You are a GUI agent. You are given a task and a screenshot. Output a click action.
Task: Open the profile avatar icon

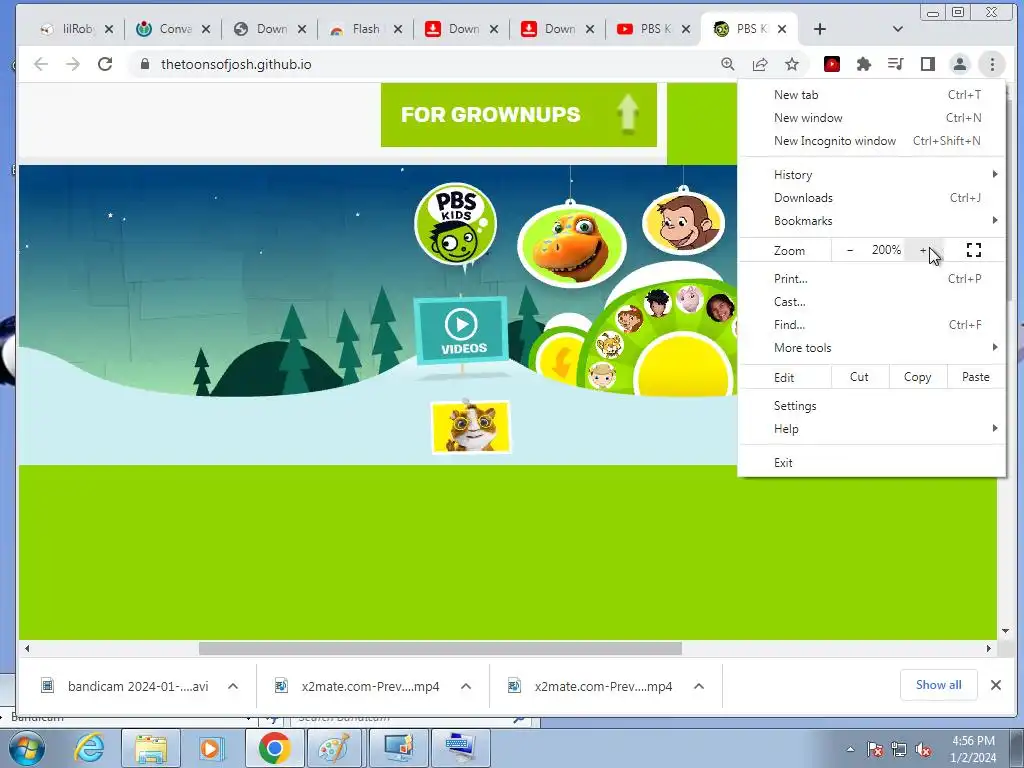coord(959,64)
